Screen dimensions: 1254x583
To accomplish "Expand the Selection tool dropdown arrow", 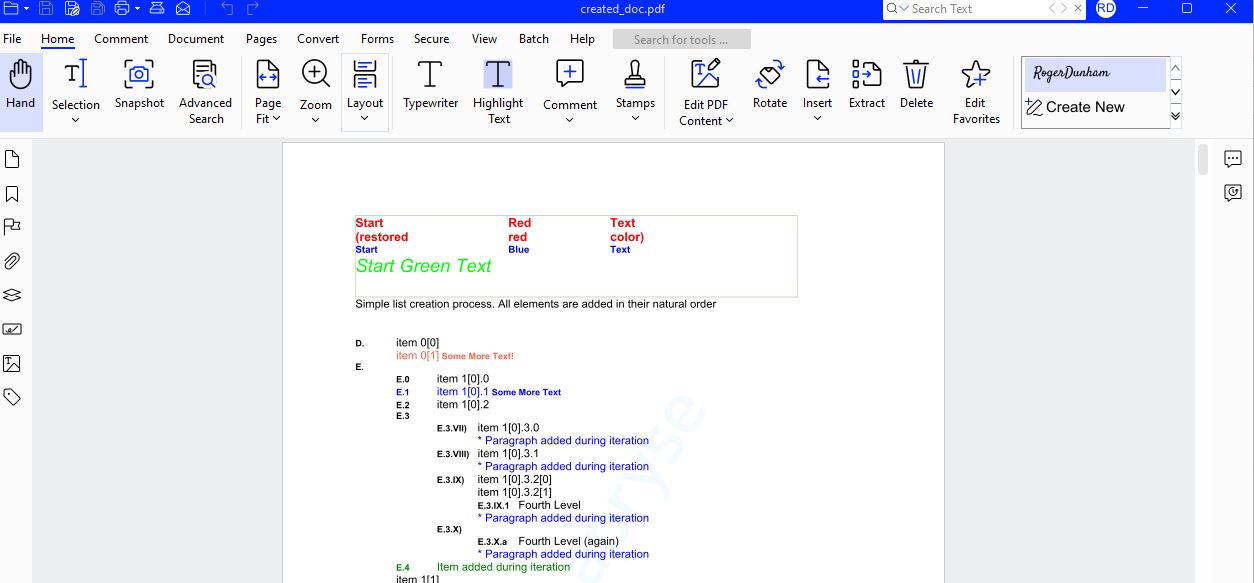I will (76, 120).
